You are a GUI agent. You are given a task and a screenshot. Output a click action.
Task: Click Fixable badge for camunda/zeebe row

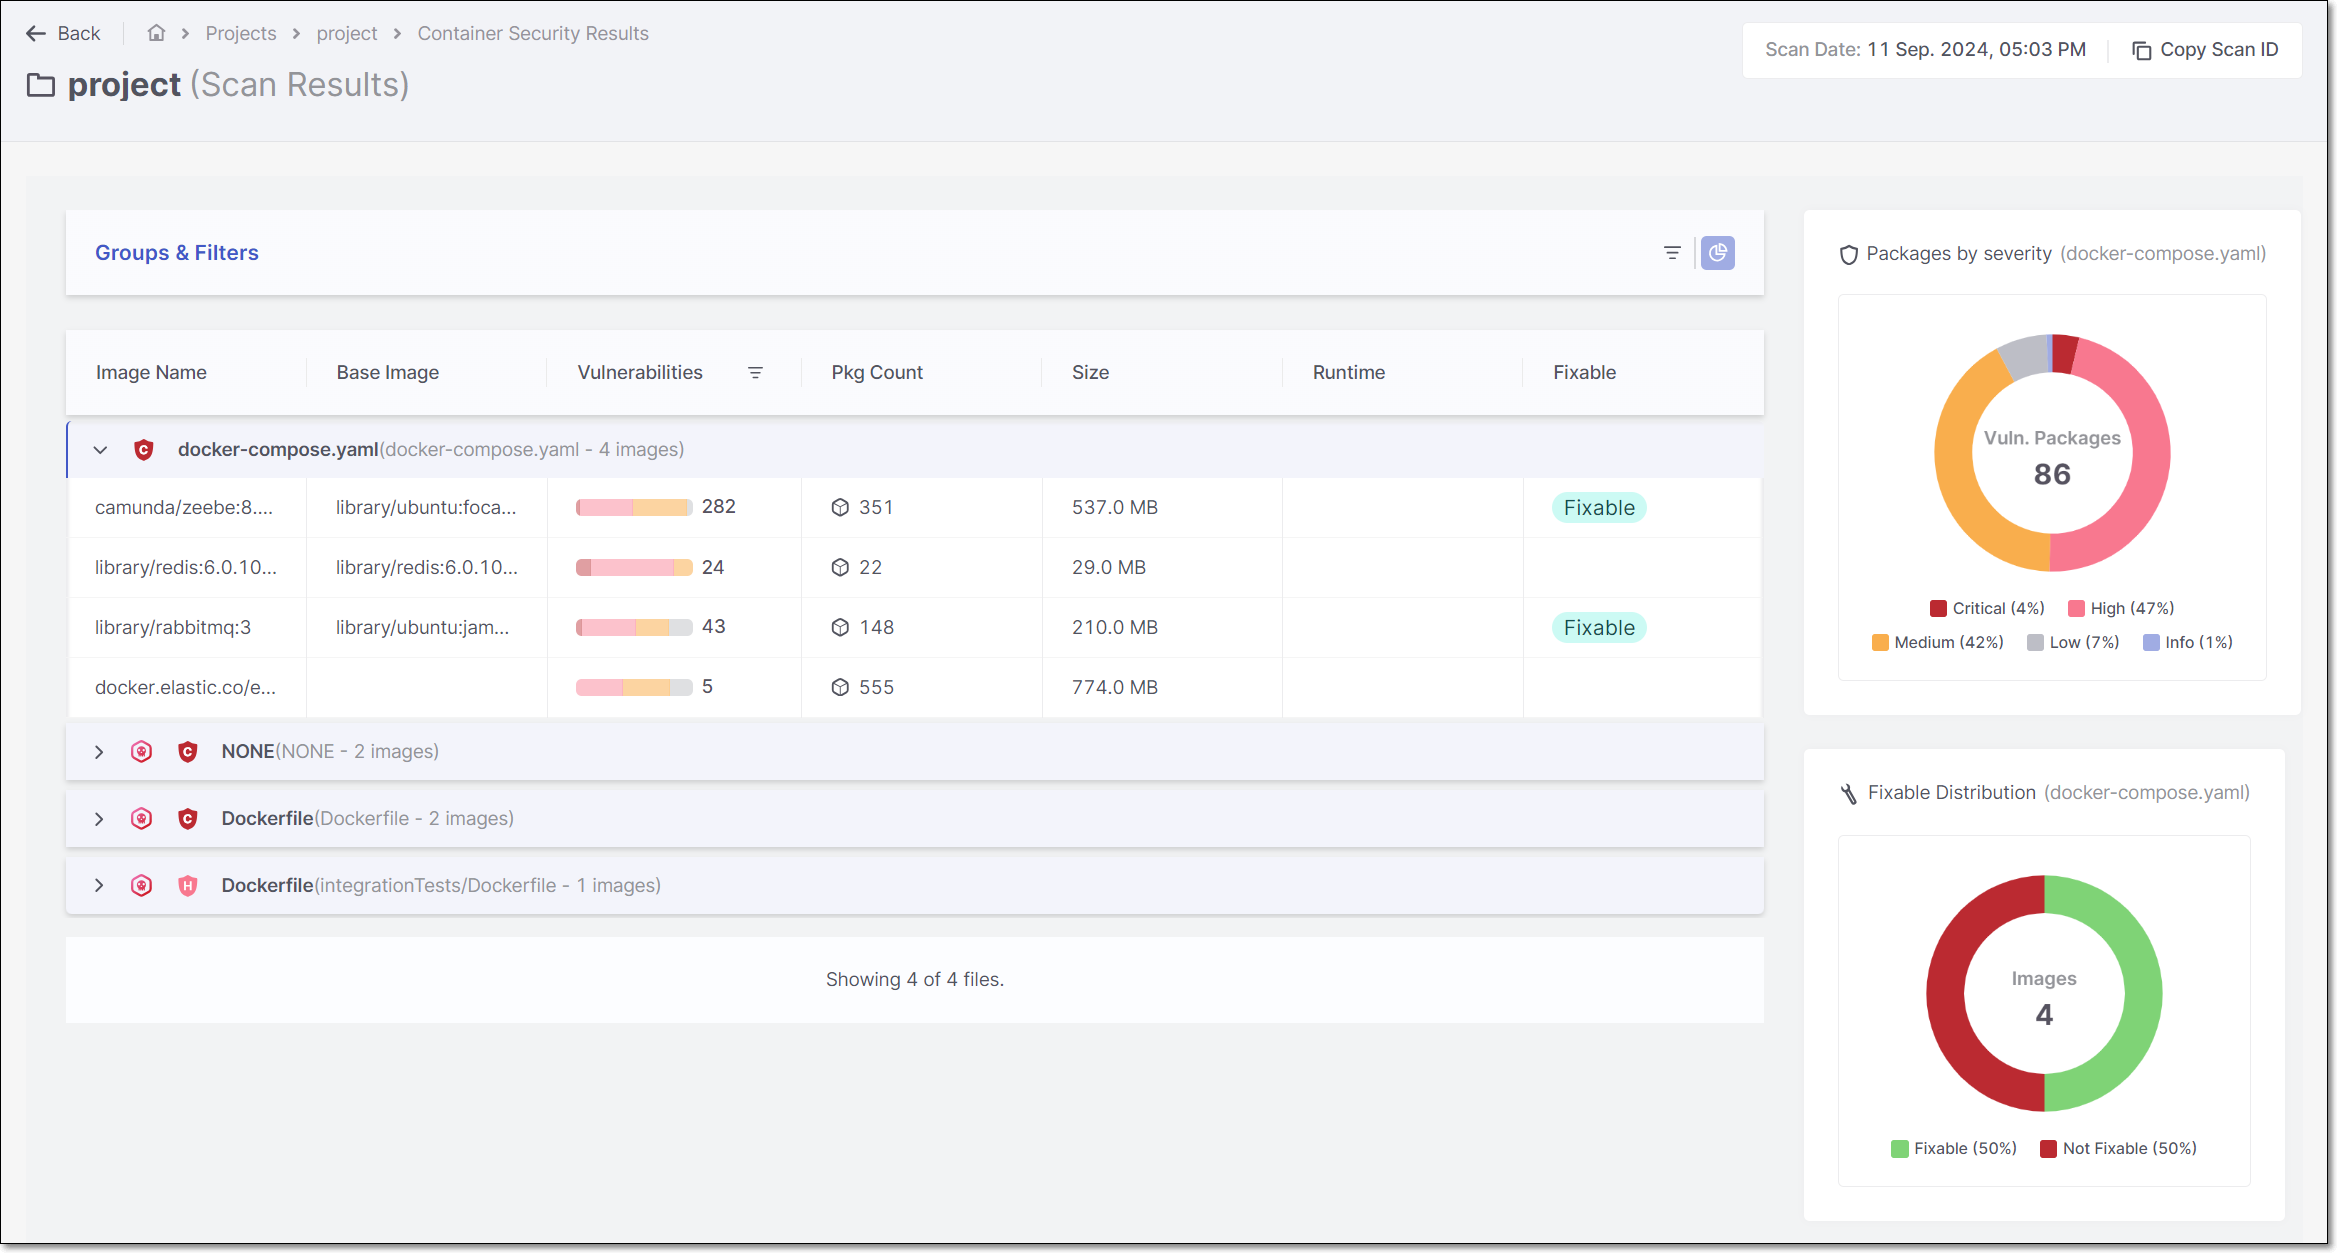click(x=1599, y=508)
